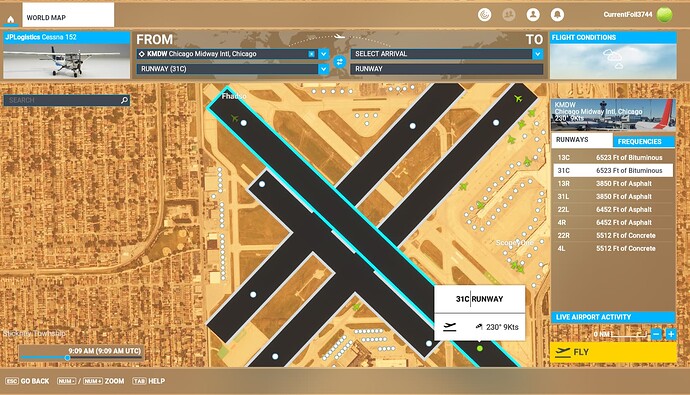Click the search magnifier icon

tap(125, 100)
